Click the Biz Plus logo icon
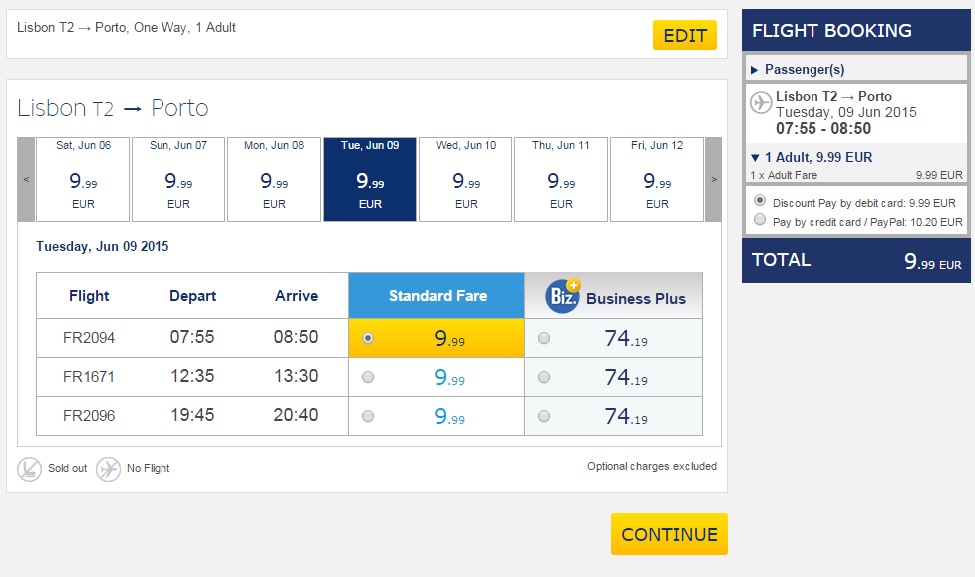The height and width of the screenshot is (577, 975). click(563, 296)
